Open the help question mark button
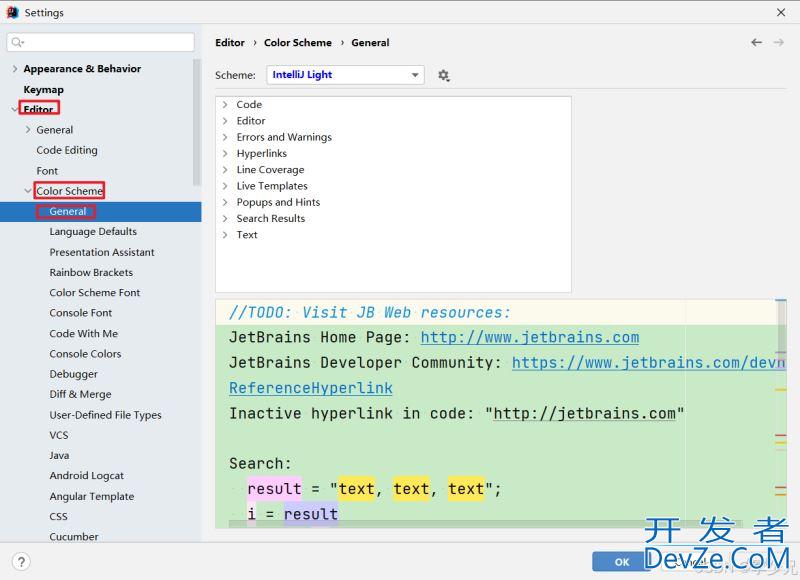 point(21,562)
